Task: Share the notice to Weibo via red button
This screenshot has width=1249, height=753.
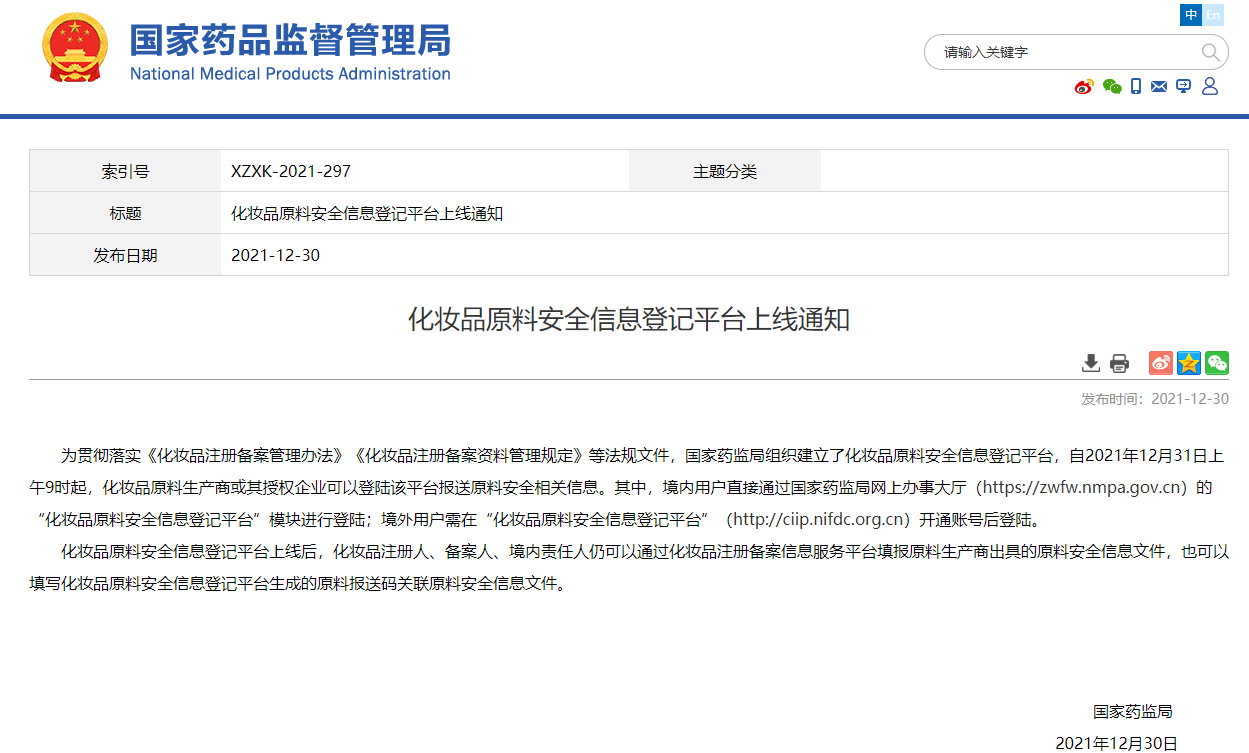Action: pos(1161,363)
